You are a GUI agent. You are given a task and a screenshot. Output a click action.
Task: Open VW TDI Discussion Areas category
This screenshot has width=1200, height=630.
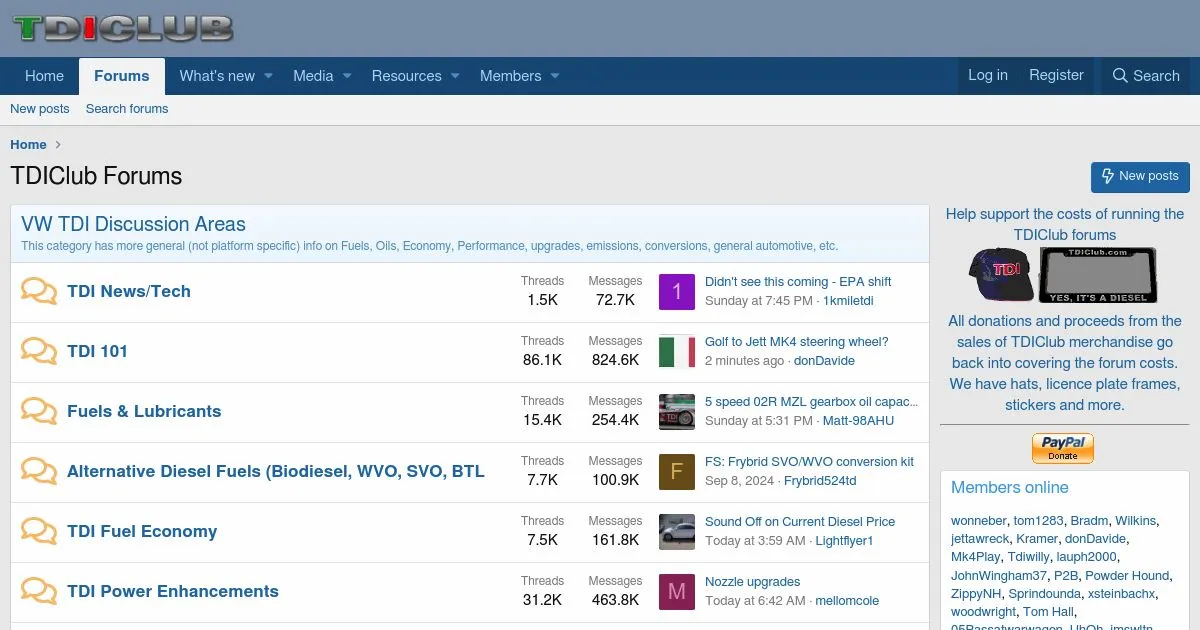point(133,224)
